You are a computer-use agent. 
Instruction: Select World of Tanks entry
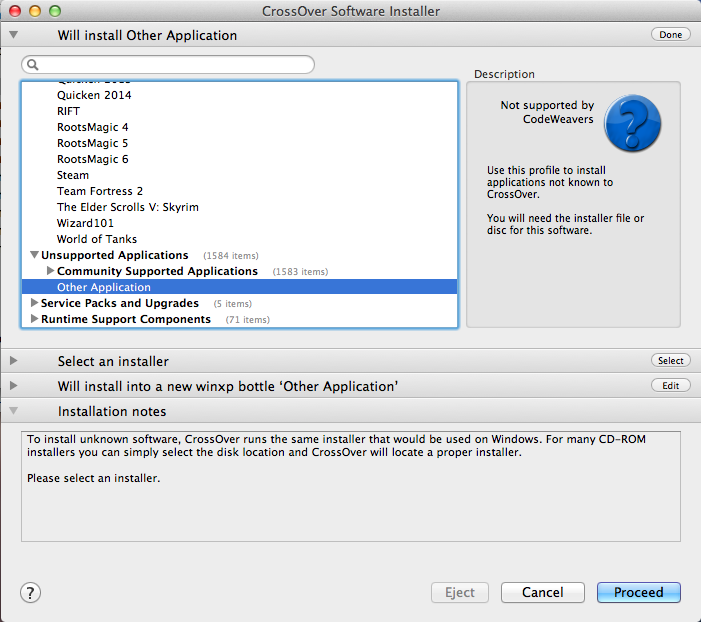point(97,239)
